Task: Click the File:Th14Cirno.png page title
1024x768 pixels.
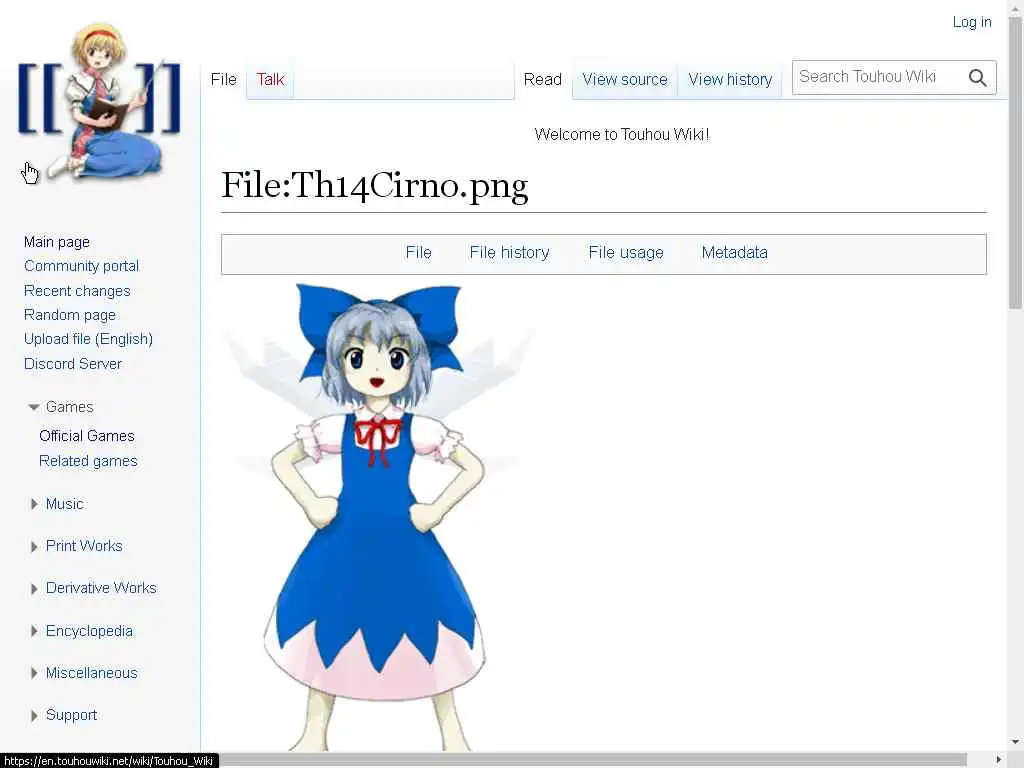Action: [x=375, y=186]
